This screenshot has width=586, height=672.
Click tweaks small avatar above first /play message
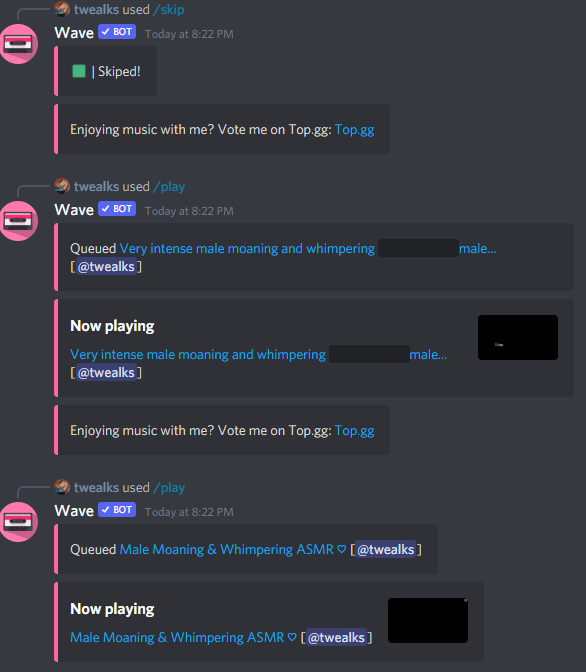click(62, 186)
